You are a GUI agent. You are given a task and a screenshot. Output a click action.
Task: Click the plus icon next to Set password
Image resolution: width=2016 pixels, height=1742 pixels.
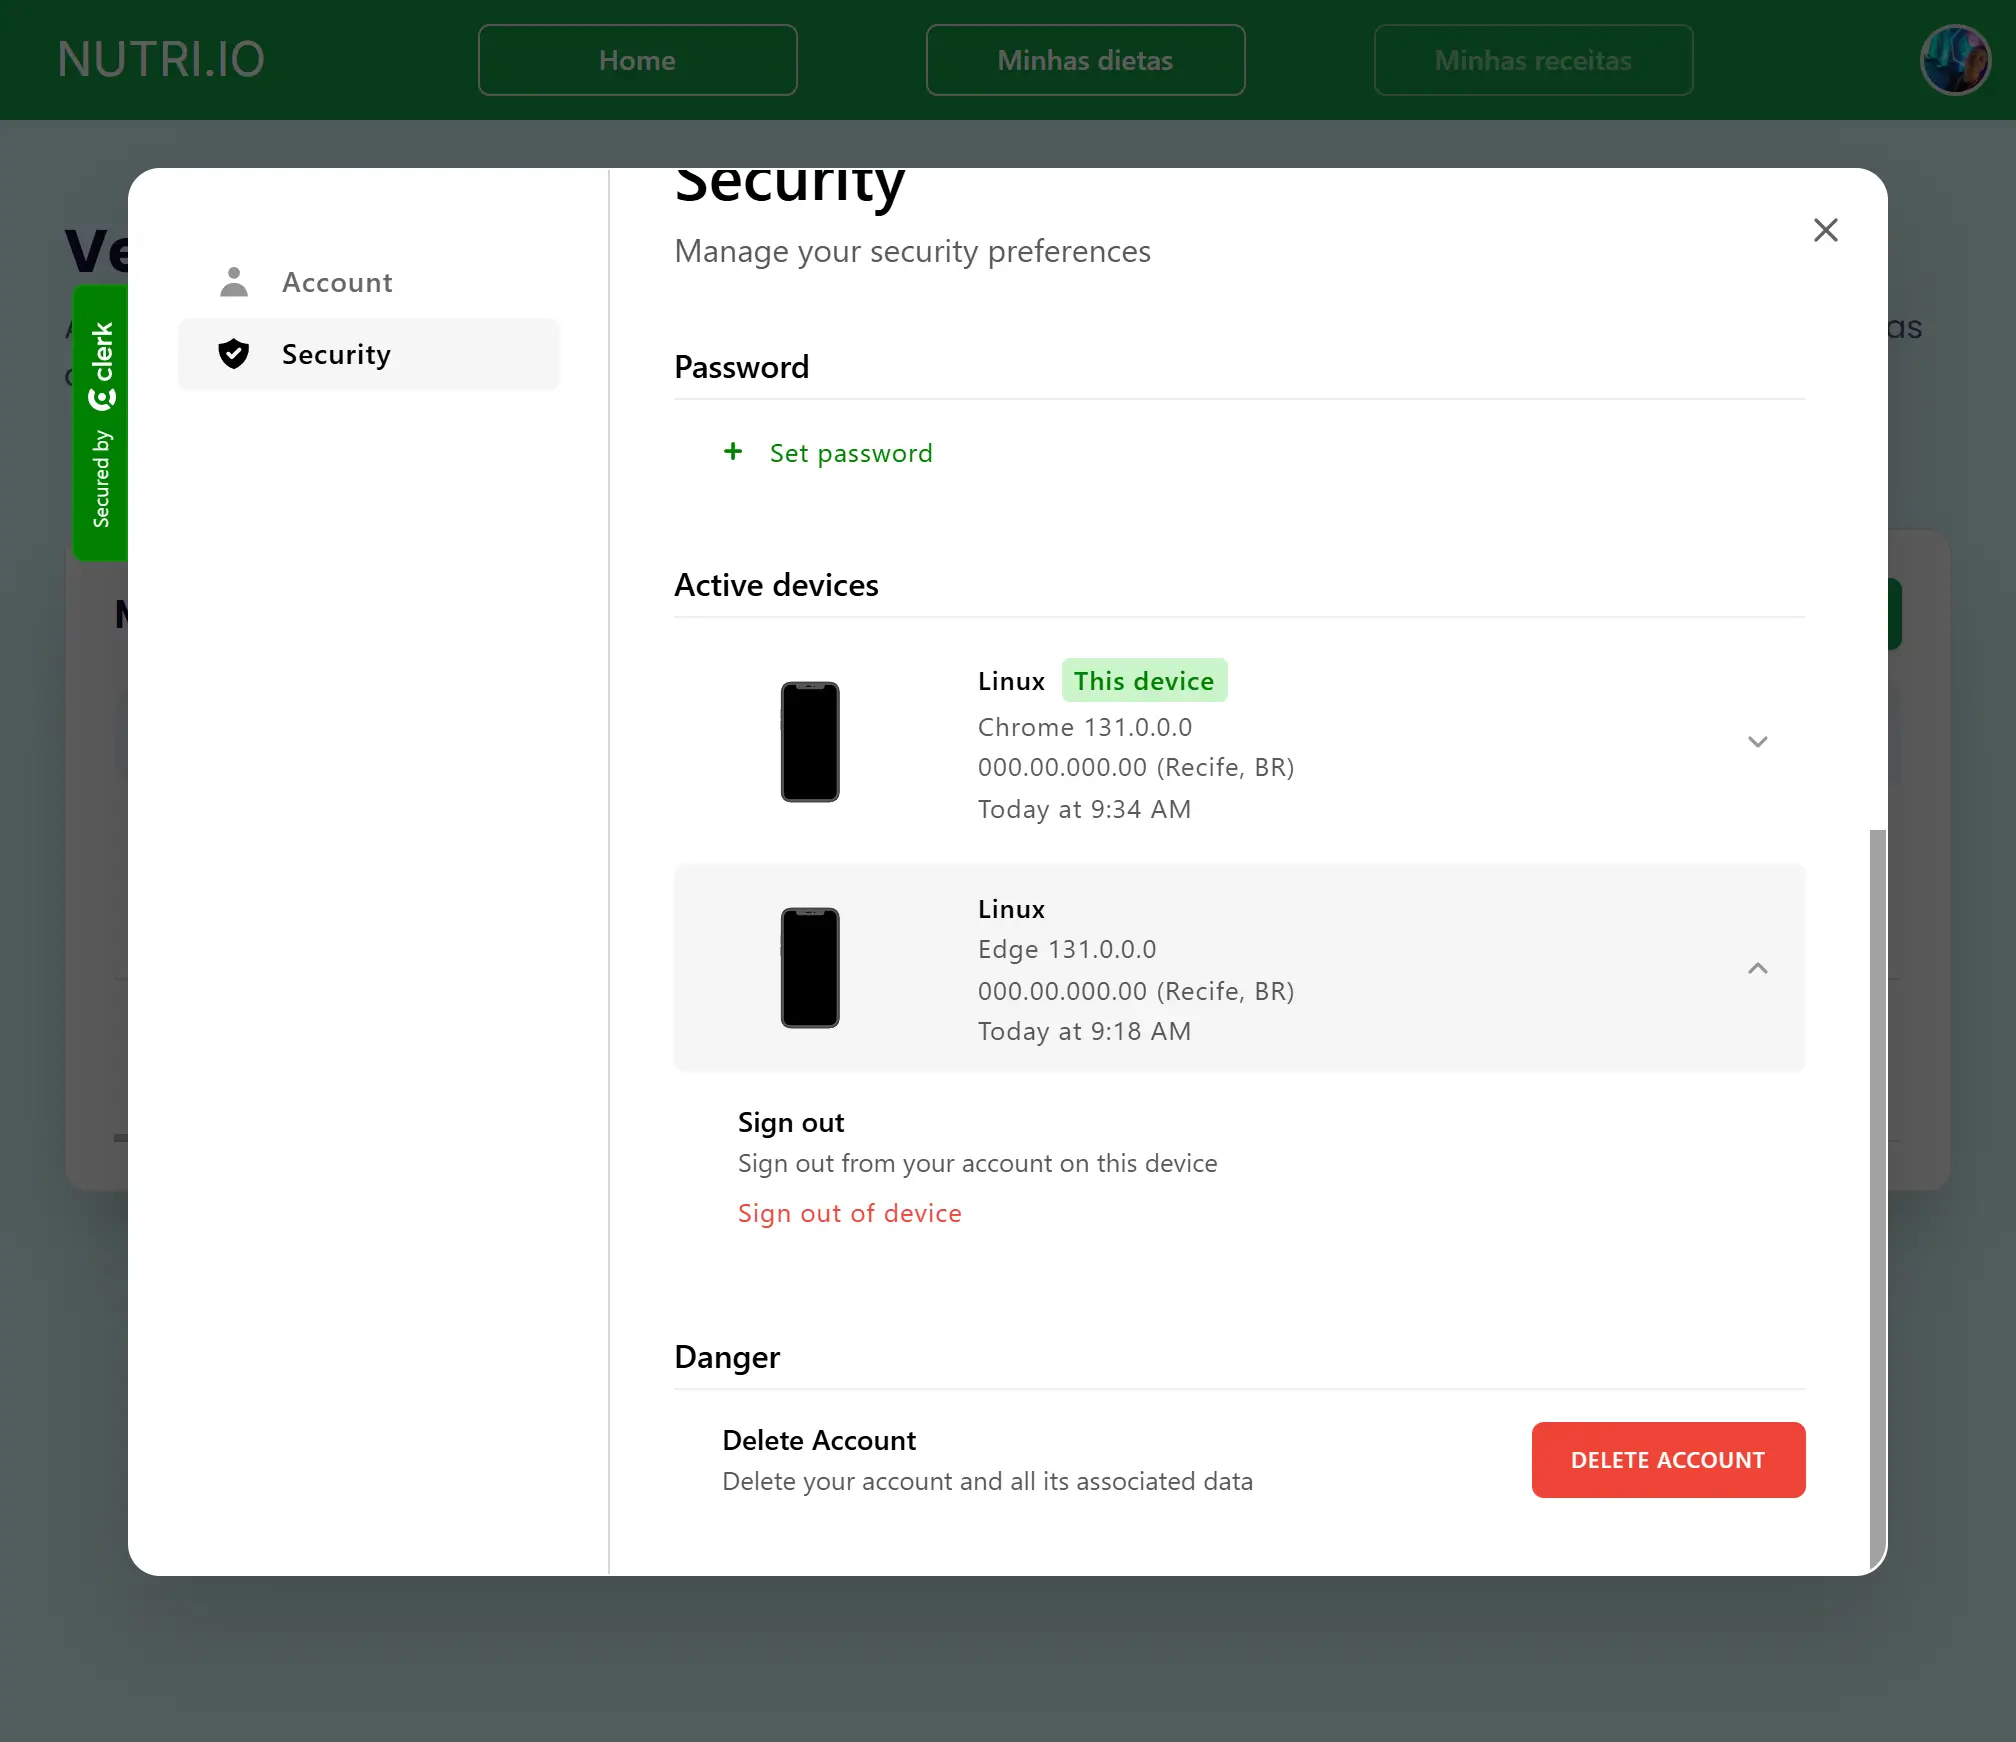pyautogui.click(x=733, y=452)
